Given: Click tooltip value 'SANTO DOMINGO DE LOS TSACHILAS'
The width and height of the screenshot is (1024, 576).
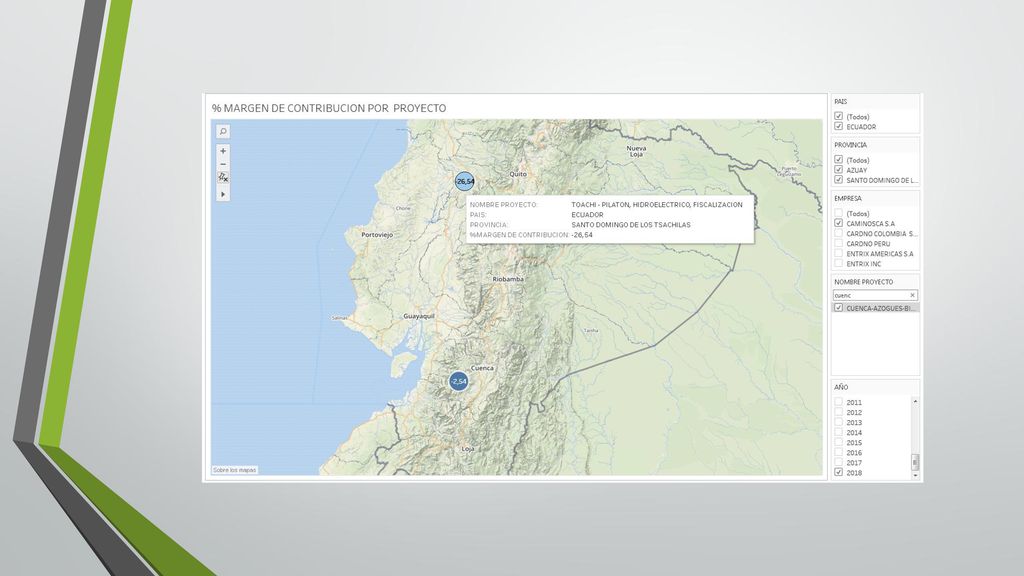Looking at the screenshot, I should click(631, 225).
